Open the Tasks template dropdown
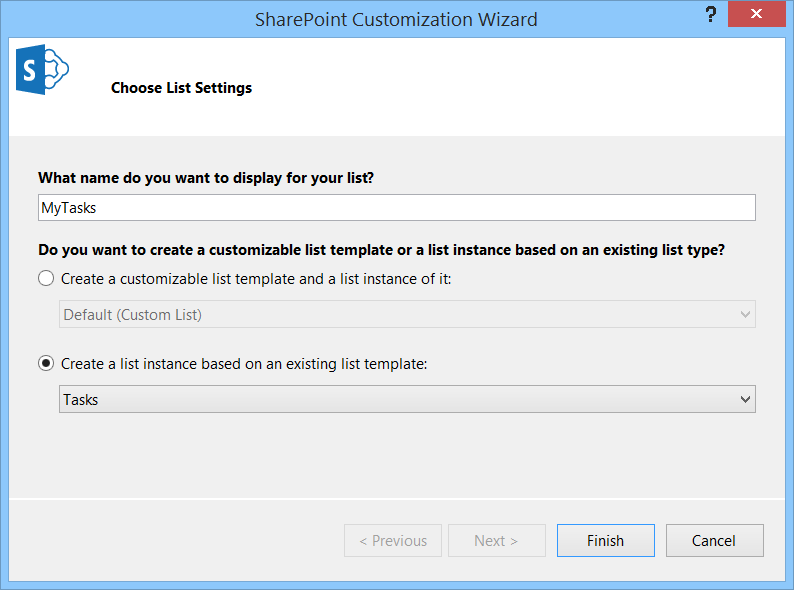The width and height of the screenshot is (794, 590). click(x=407, y=400)
